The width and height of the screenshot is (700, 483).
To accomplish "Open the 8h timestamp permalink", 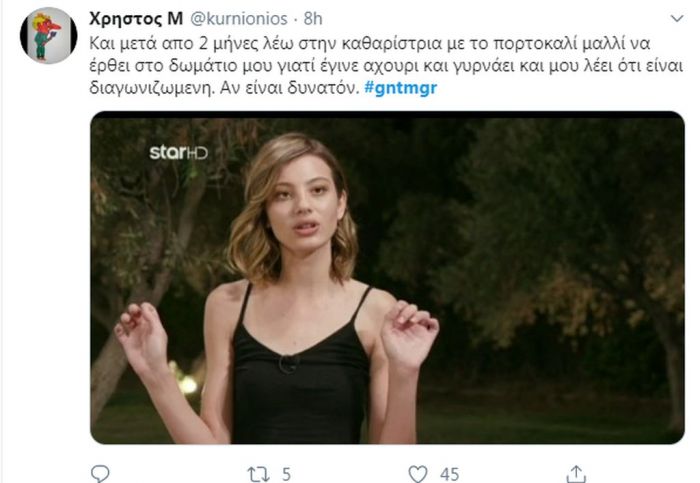I will pos(313,19).
